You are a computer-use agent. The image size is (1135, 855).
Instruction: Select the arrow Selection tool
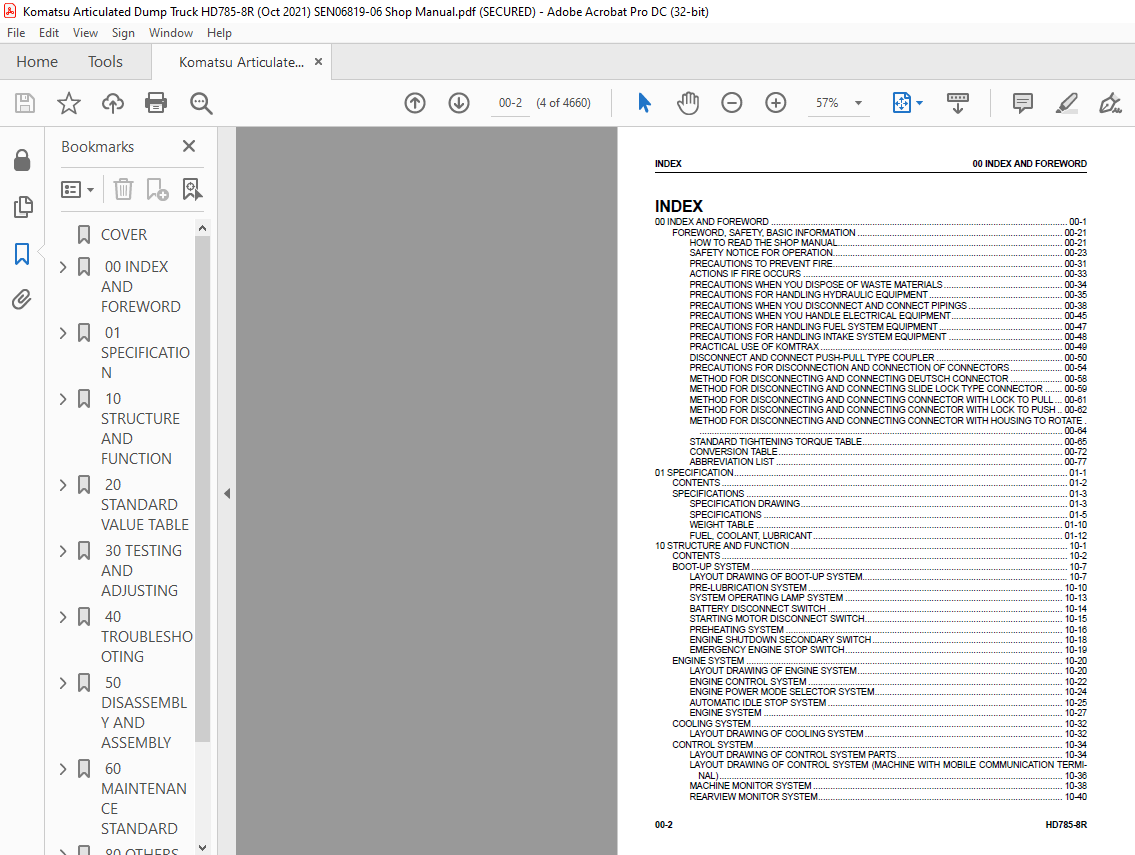click(x=644, y=103)
